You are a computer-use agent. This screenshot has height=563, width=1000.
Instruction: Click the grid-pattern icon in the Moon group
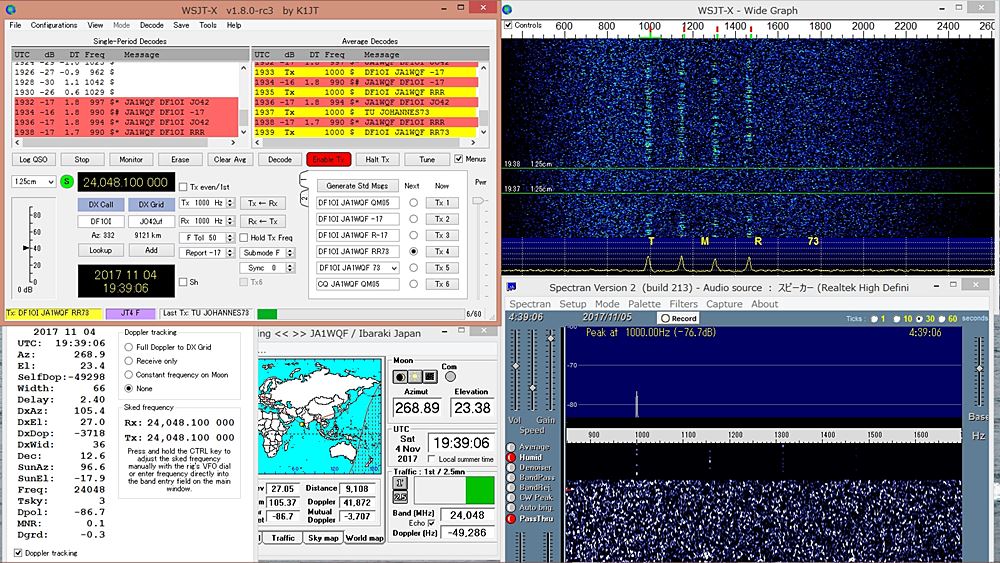pos(430,377)
